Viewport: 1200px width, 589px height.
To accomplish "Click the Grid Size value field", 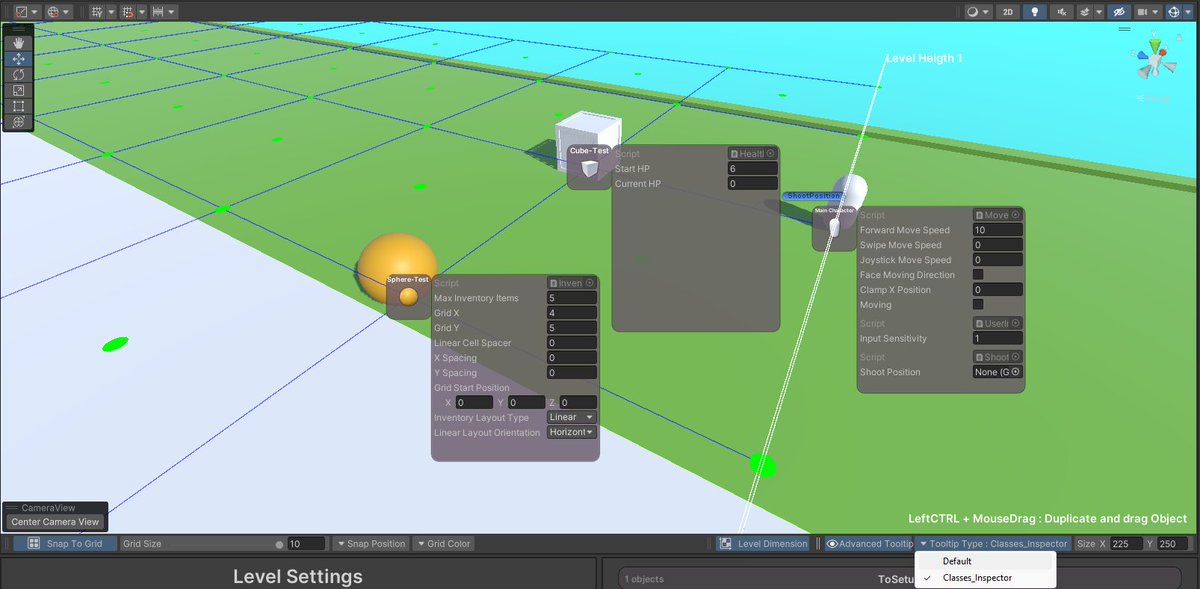I will pyautogui.click(x=306, y=544).
